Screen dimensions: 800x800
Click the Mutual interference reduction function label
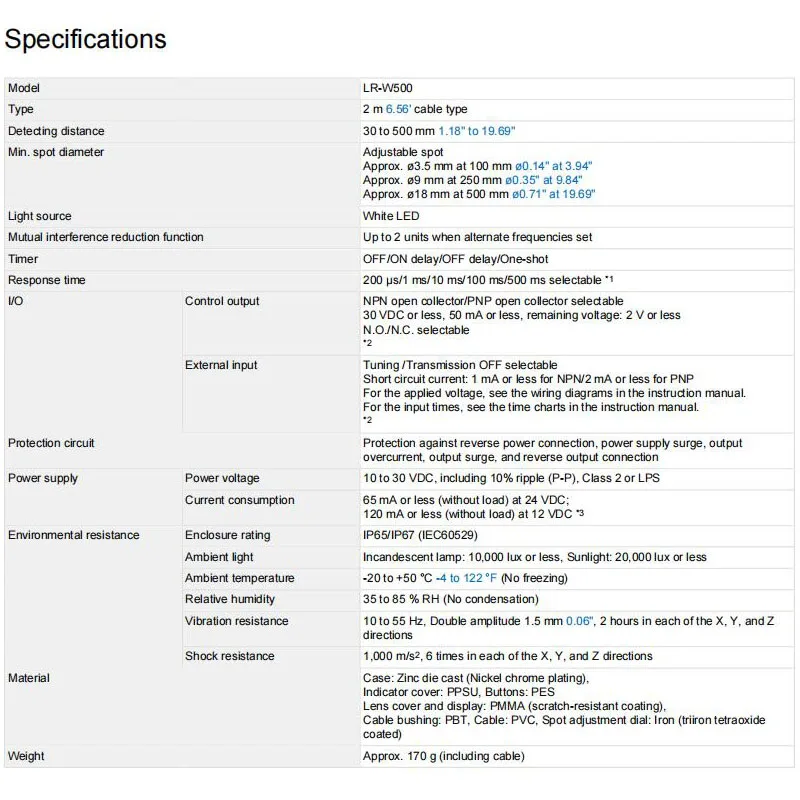pos(106,237)
